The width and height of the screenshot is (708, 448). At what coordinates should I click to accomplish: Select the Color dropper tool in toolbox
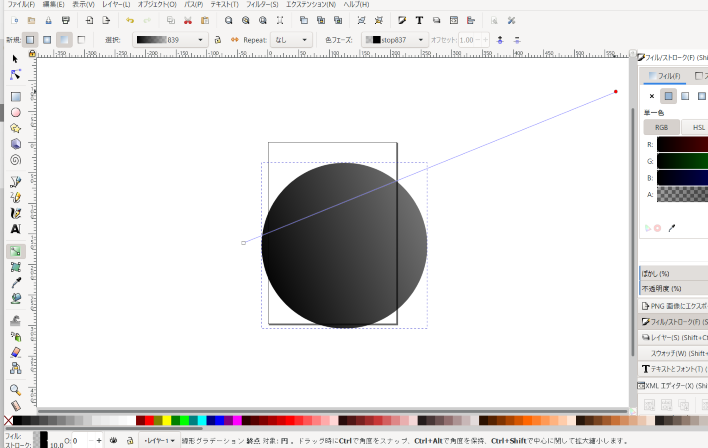pyautogui.click(x=15, y=283)
